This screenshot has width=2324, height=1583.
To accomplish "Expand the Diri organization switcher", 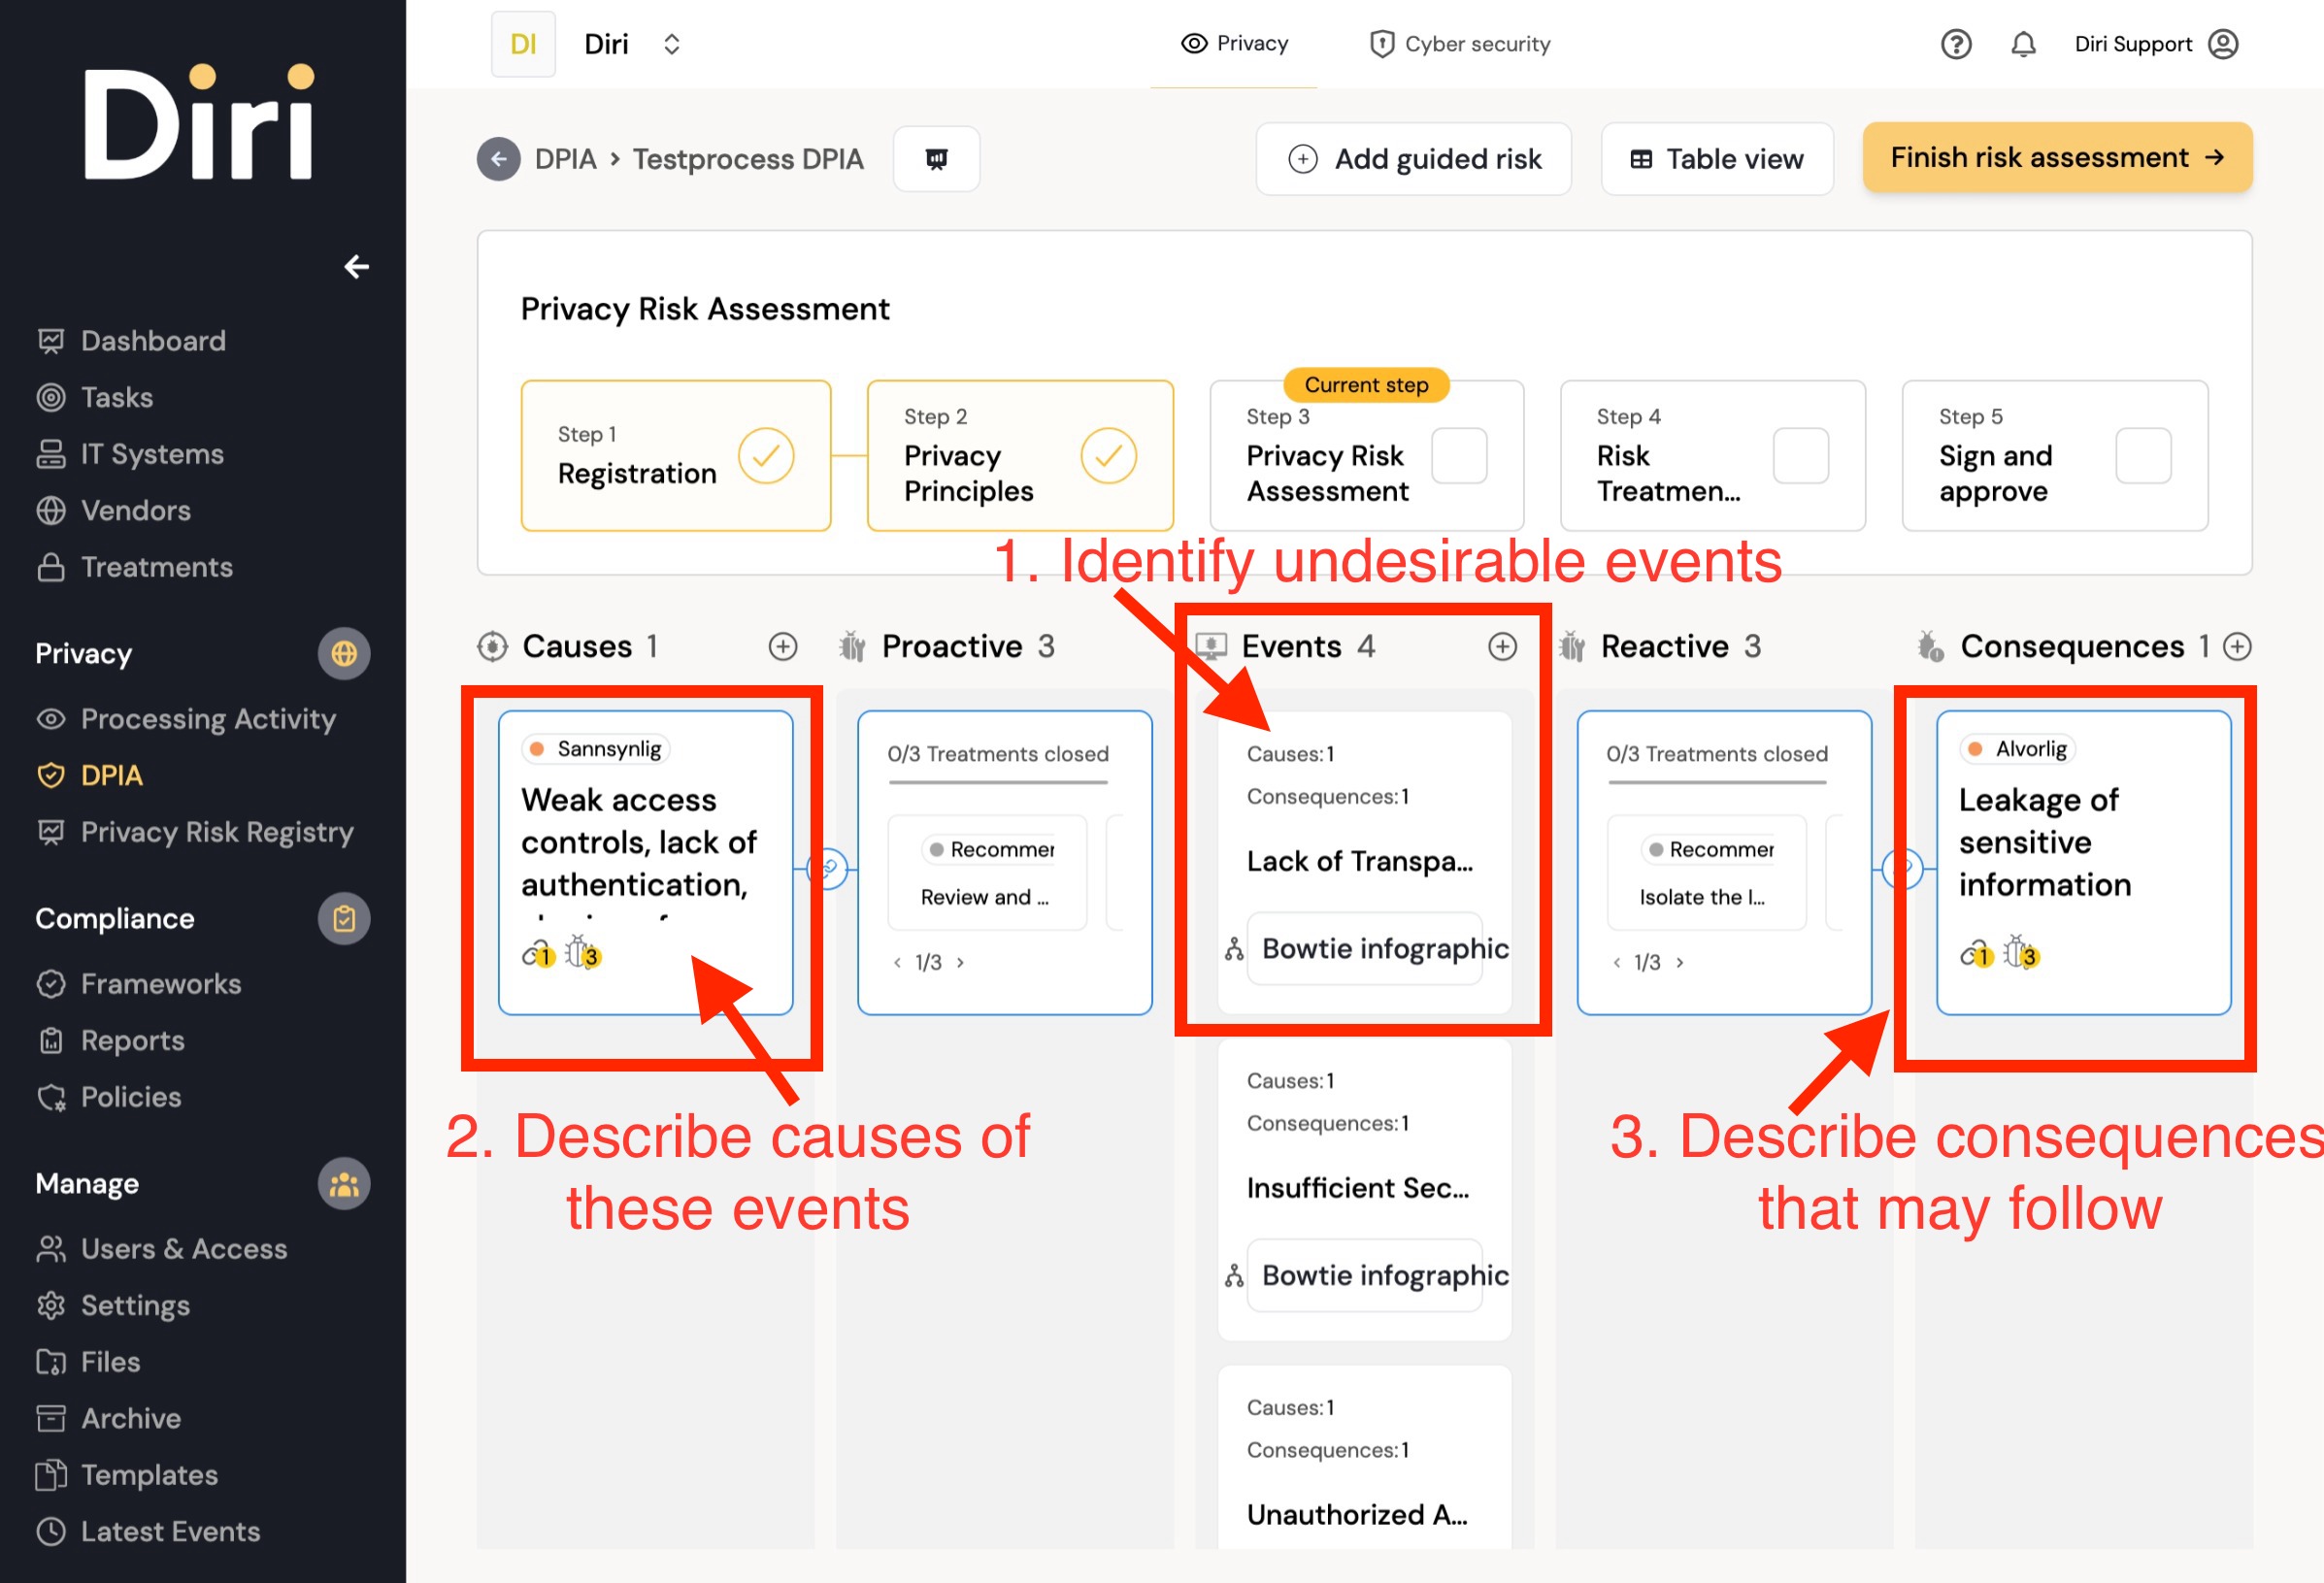I will coord(672,44).
